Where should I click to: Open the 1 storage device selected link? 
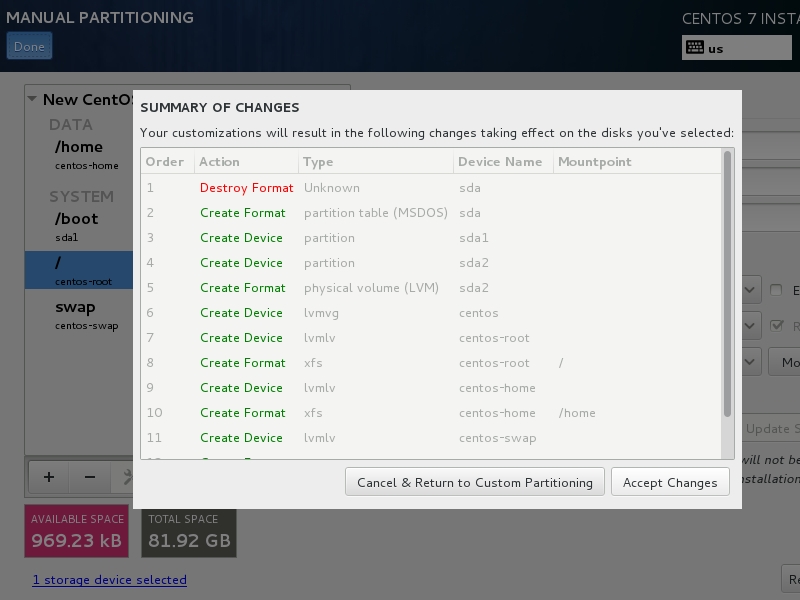[109, 580]
